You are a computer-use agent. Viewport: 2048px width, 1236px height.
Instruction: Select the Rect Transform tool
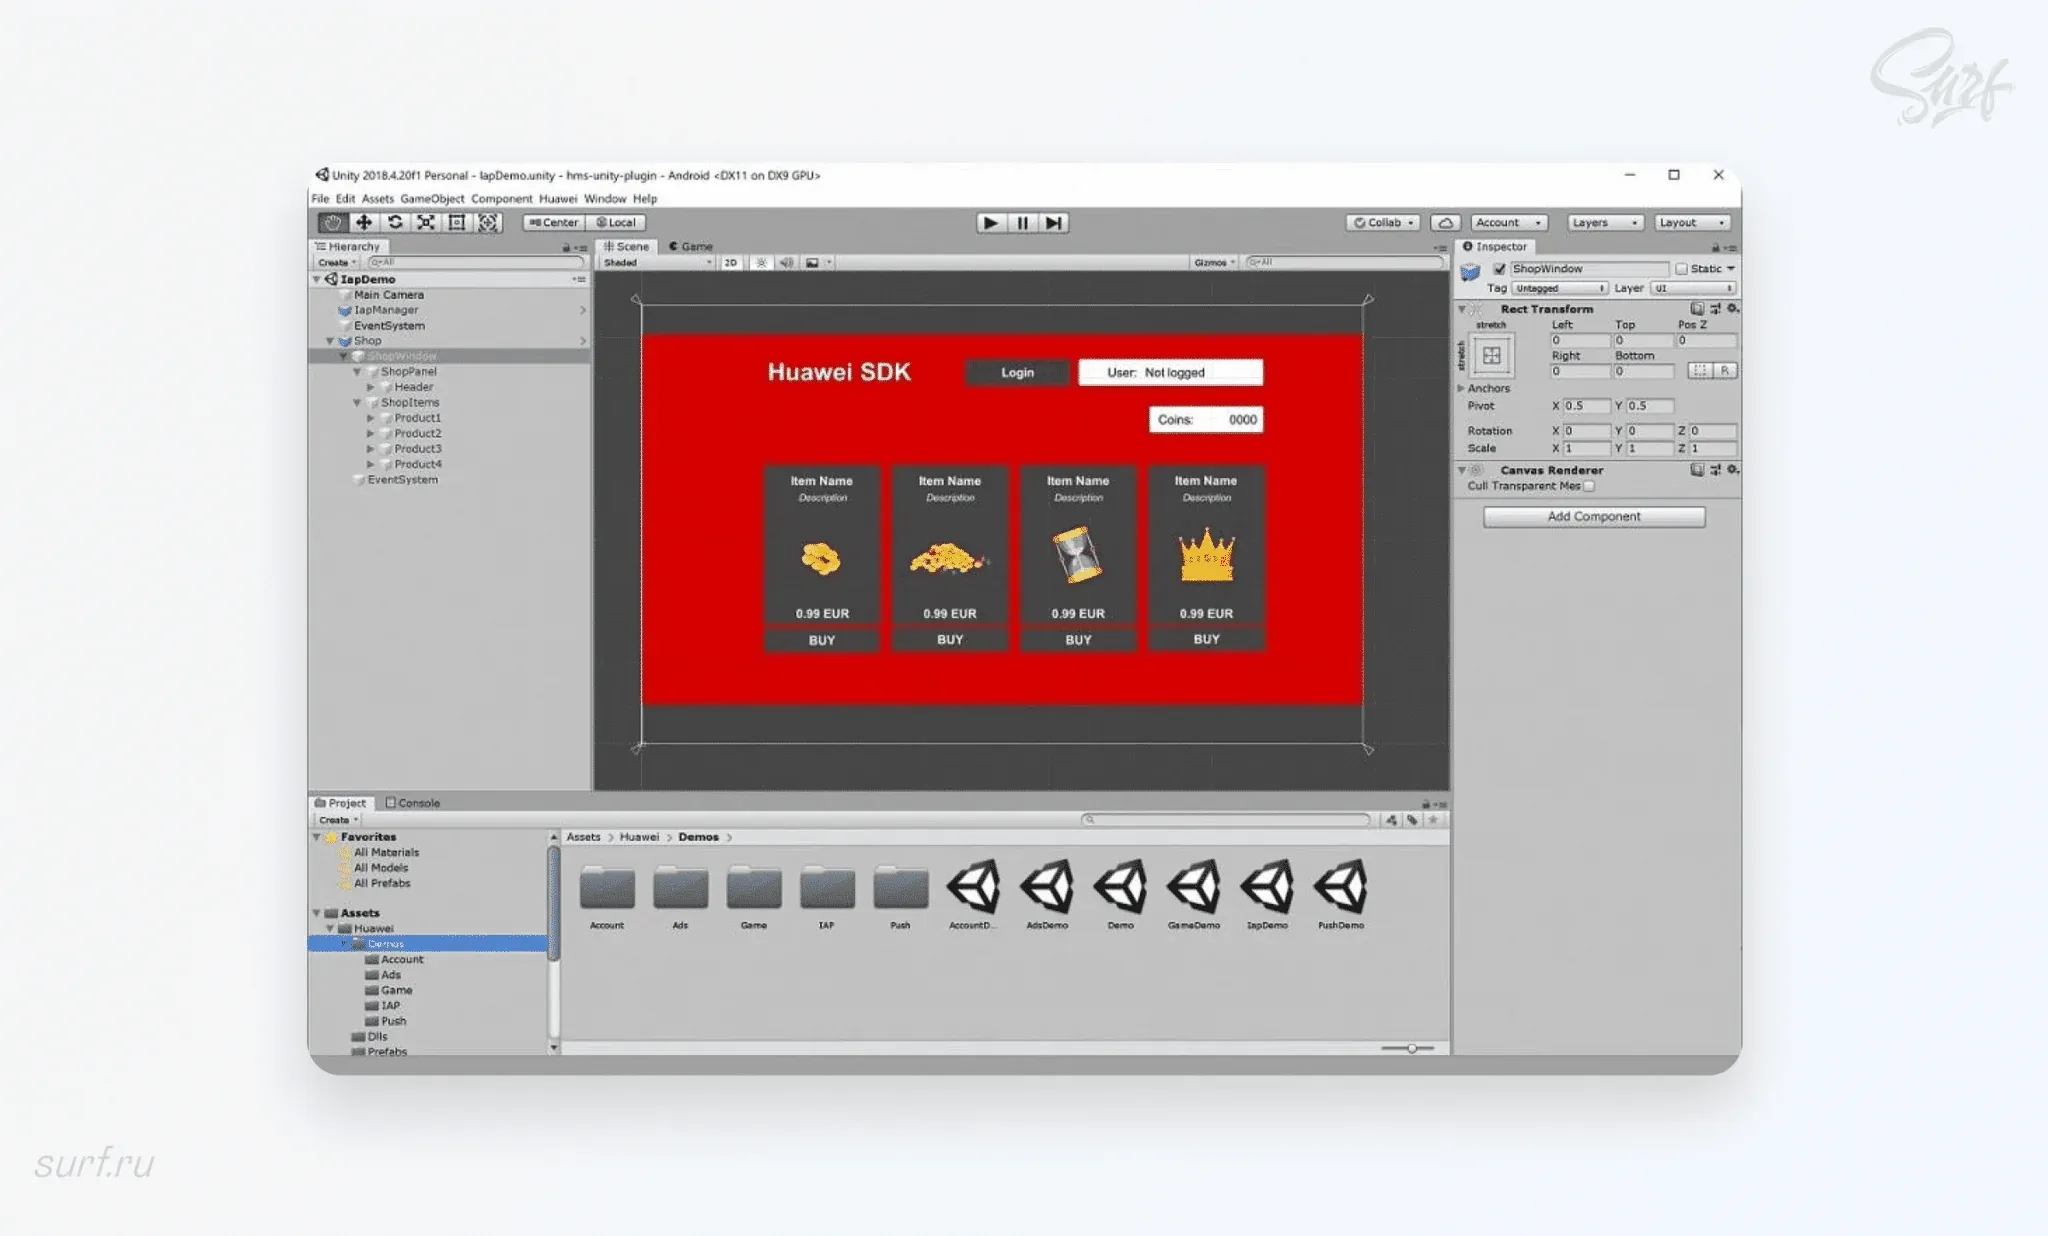click(x=457, y=223)
